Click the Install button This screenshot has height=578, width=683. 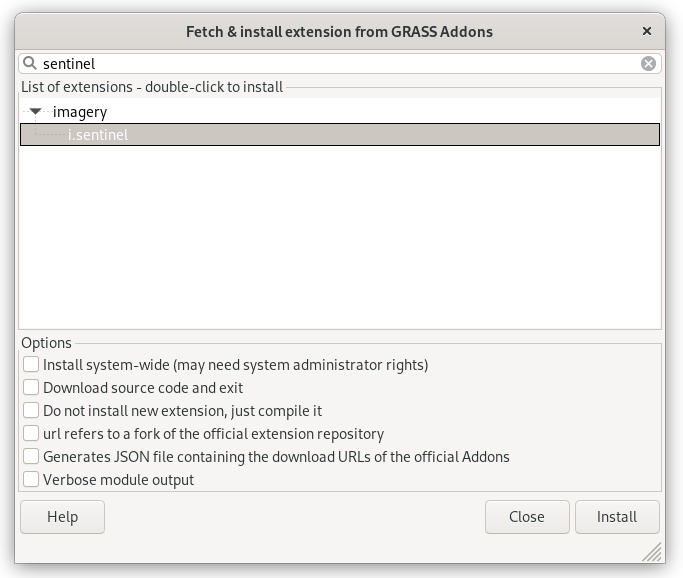pos(617,517)
